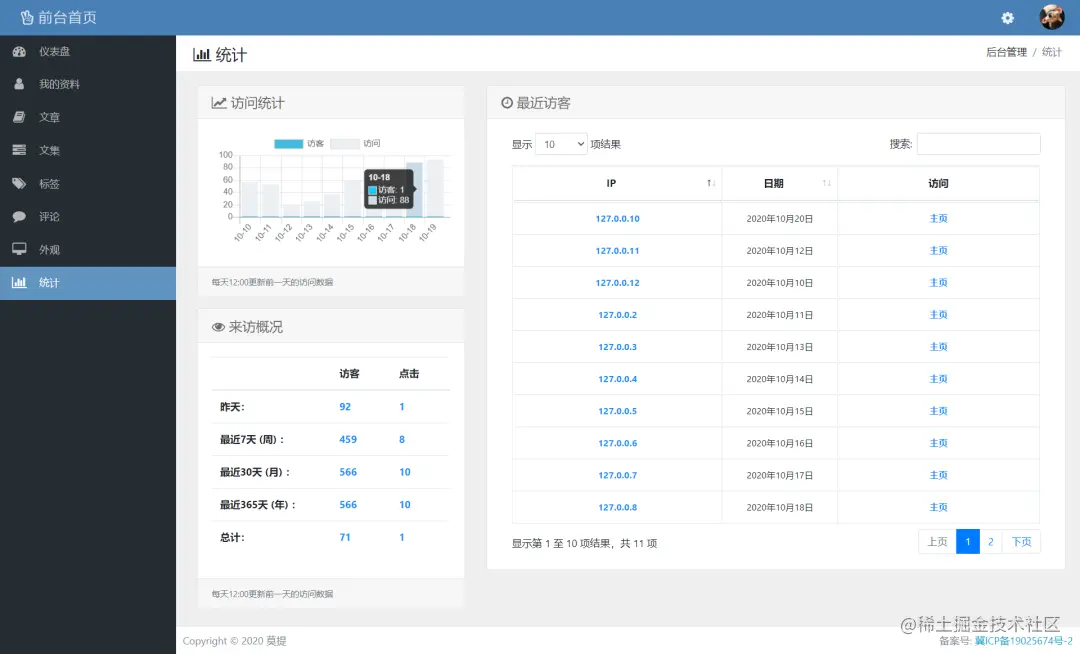This screenshot has width=1080, height=654.
Task: Open IP 127.0.0.11 link
Action: tap(617, 251)
